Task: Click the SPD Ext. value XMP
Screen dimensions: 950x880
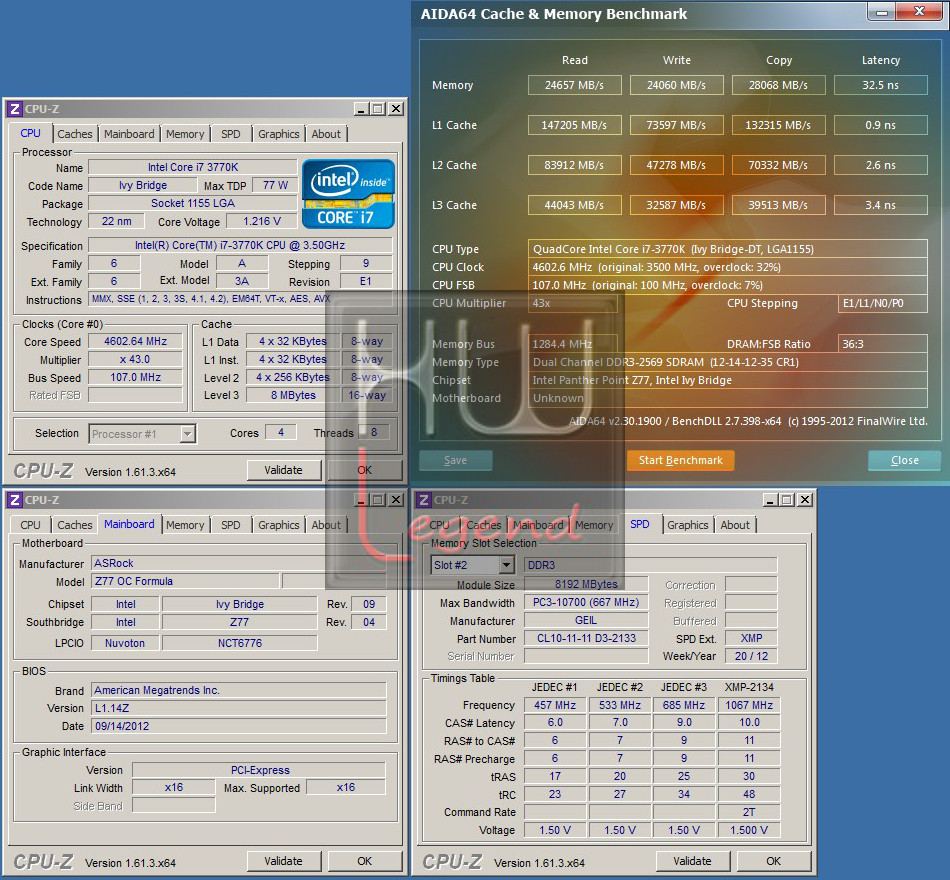Action: click(751, 638)
